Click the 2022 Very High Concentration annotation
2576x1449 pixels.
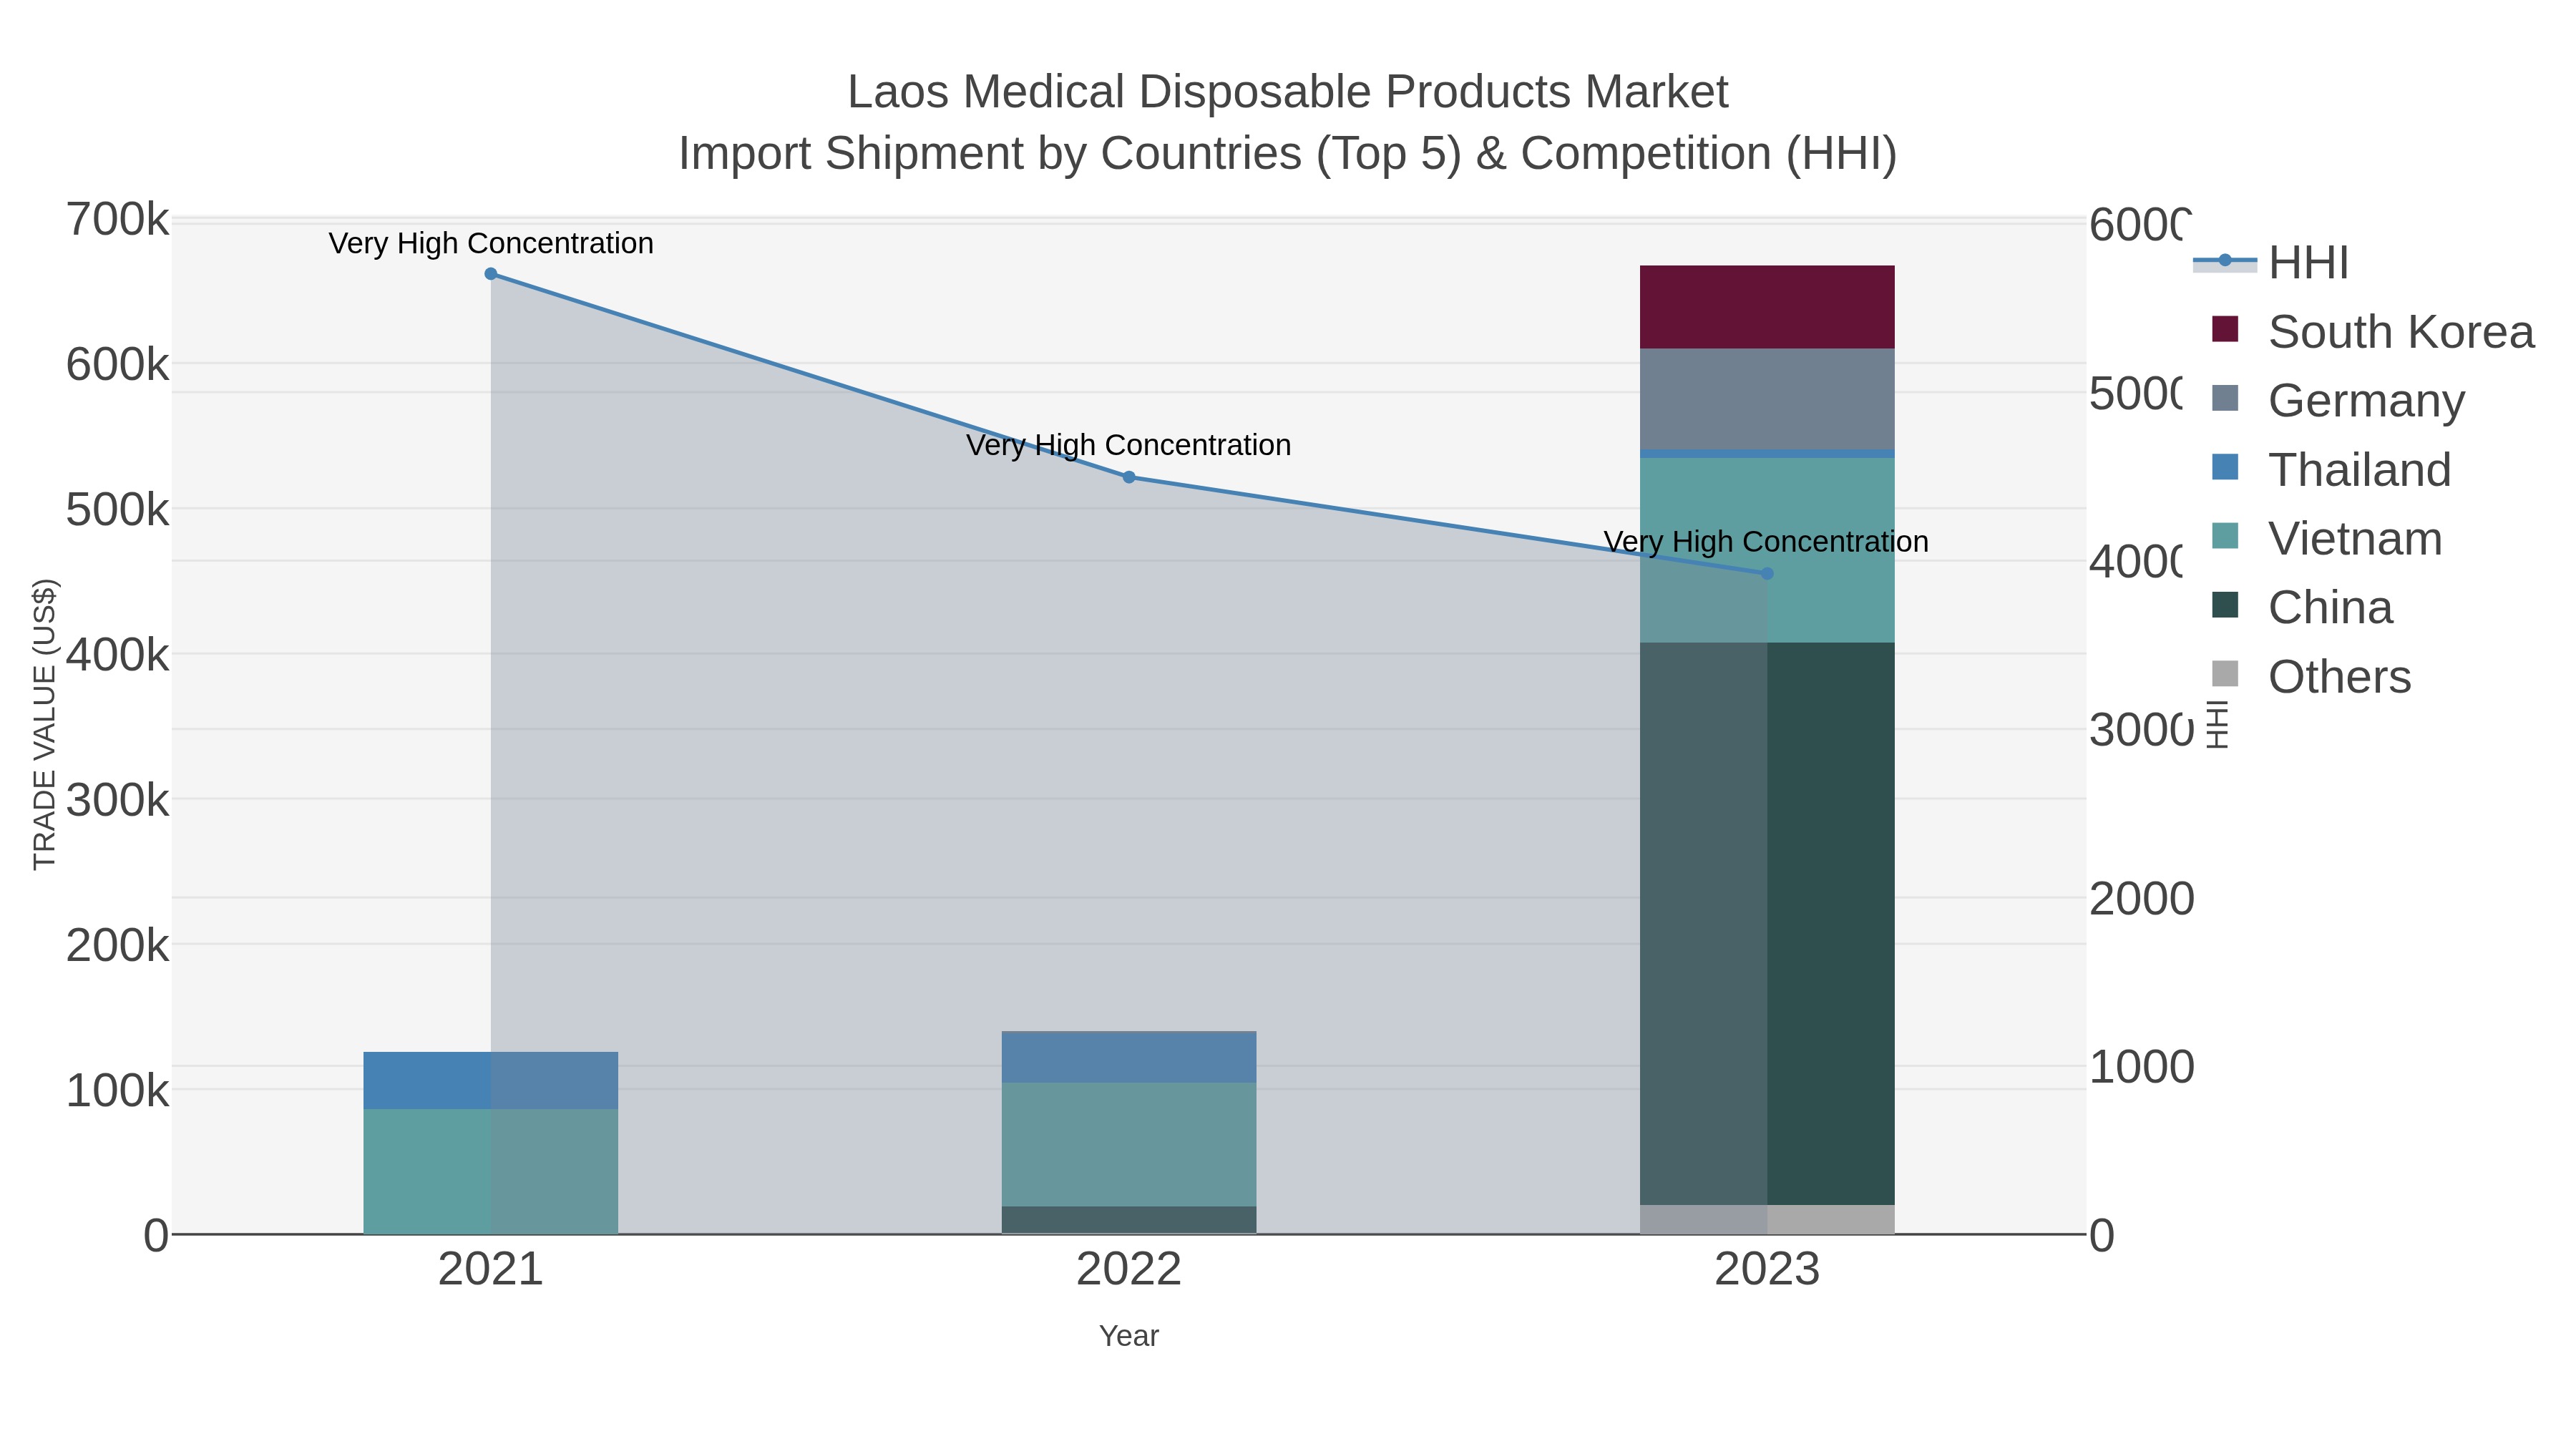tap(1129, 445)
